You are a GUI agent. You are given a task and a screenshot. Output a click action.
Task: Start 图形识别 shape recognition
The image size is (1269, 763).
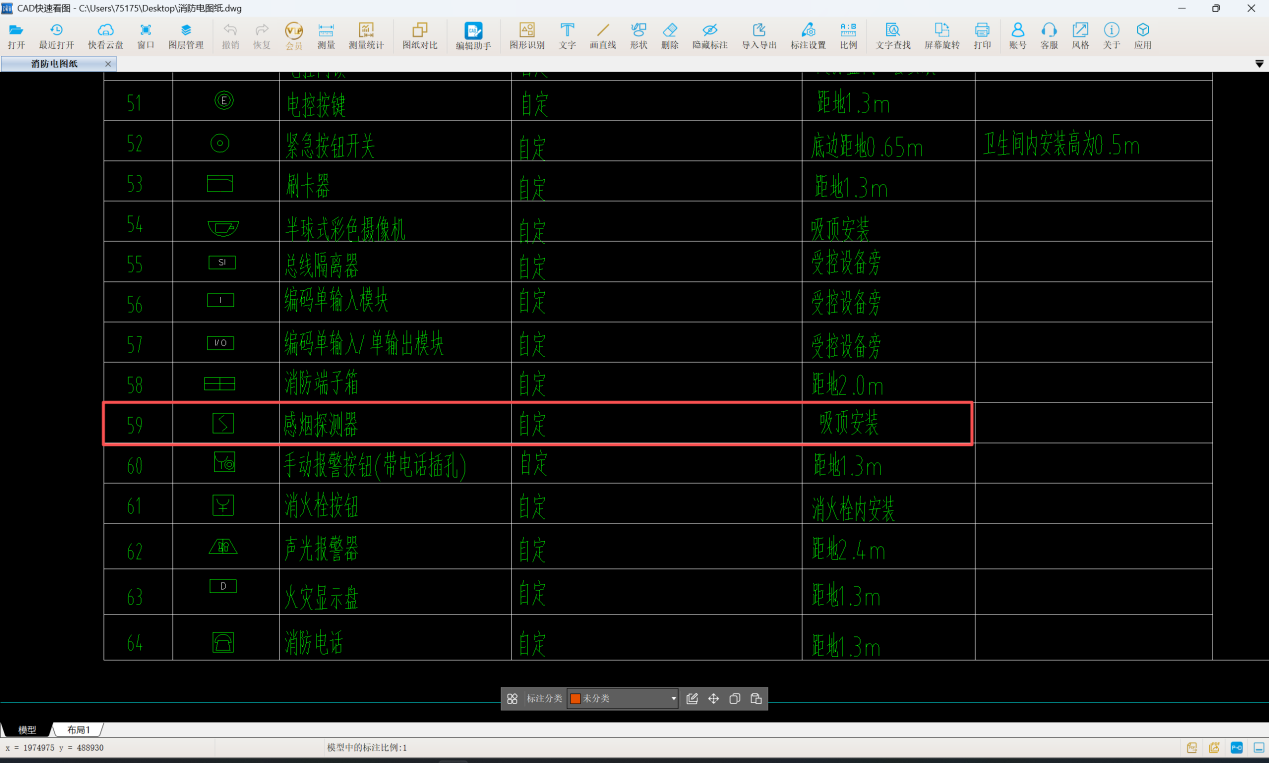[527, 36]
